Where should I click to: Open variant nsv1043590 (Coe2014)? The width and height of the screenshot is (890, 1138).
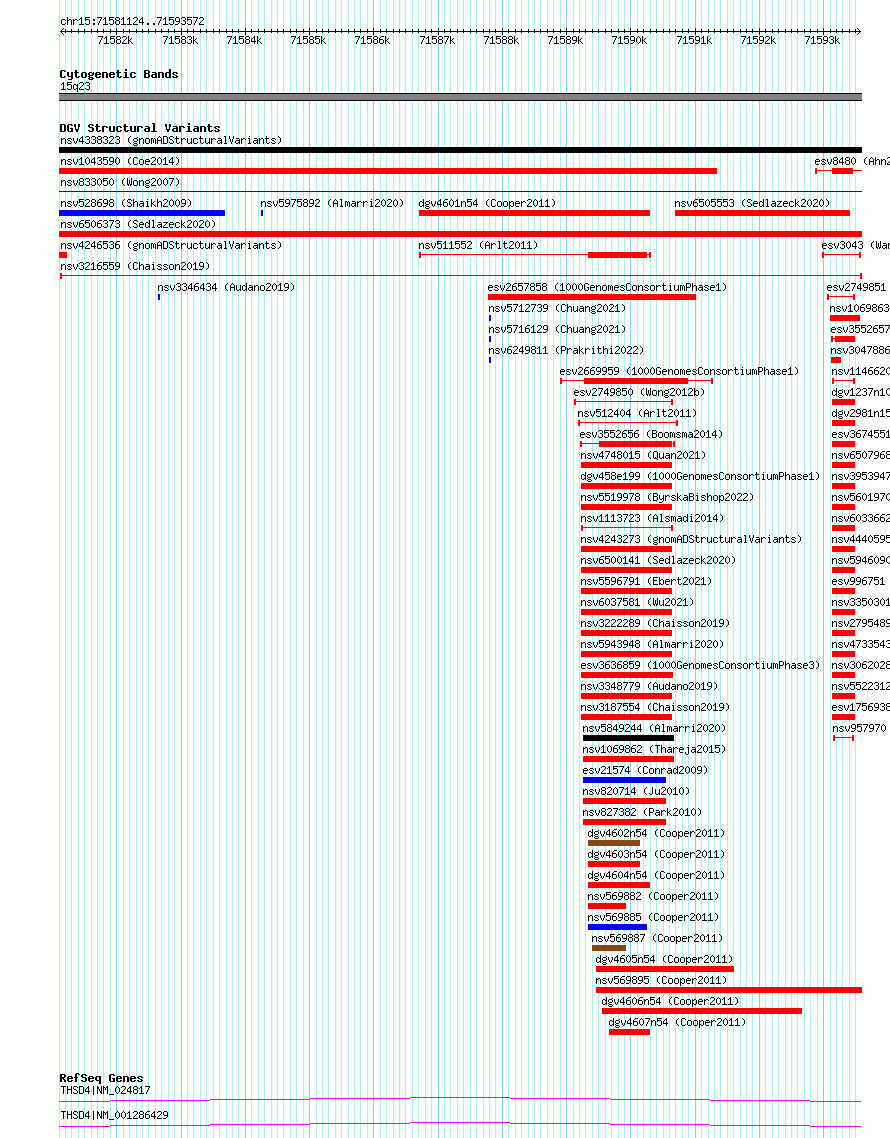120,161
